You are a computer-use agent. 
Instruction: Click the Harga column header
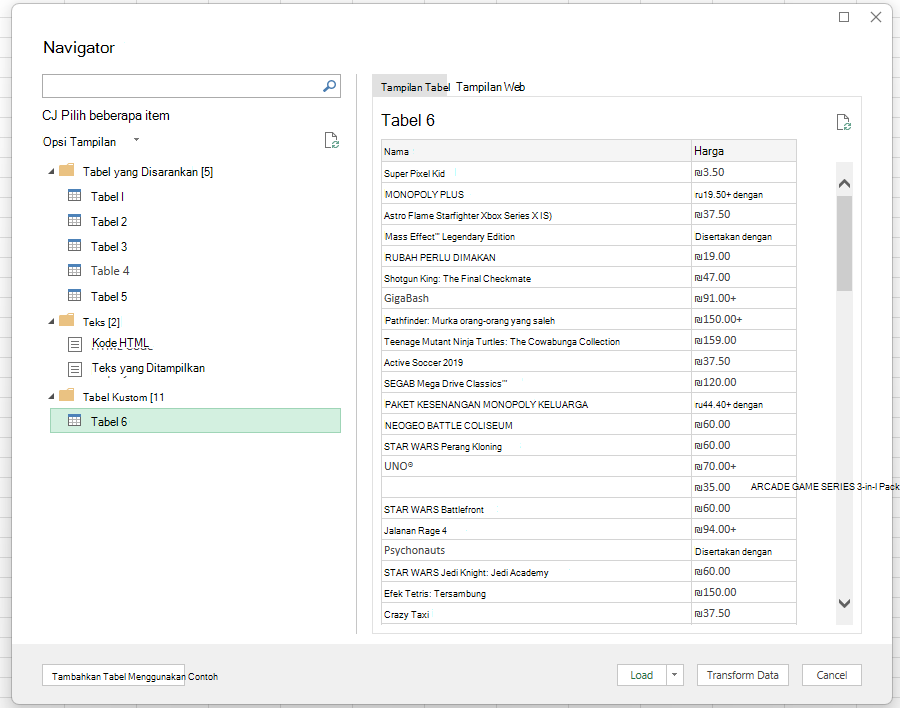[x=744, y=151]
